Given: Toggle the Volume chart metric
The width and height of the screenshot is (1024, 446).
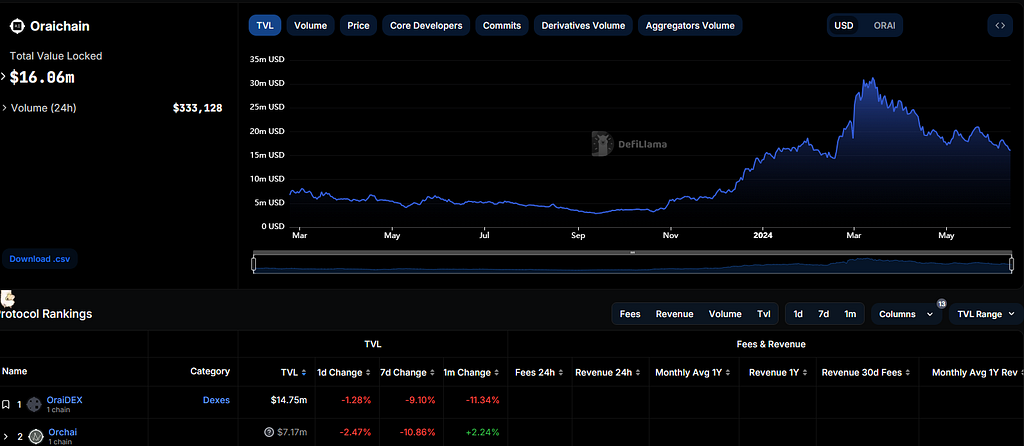Looking at the screenshot, I should tap(310, 25).
